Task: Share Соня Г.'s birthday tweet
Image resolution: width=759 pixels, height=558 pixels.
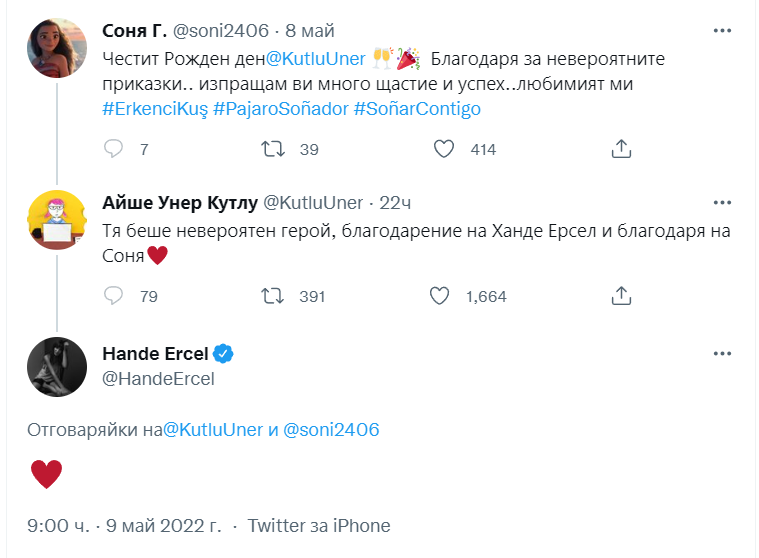Action: click(620, 149)
